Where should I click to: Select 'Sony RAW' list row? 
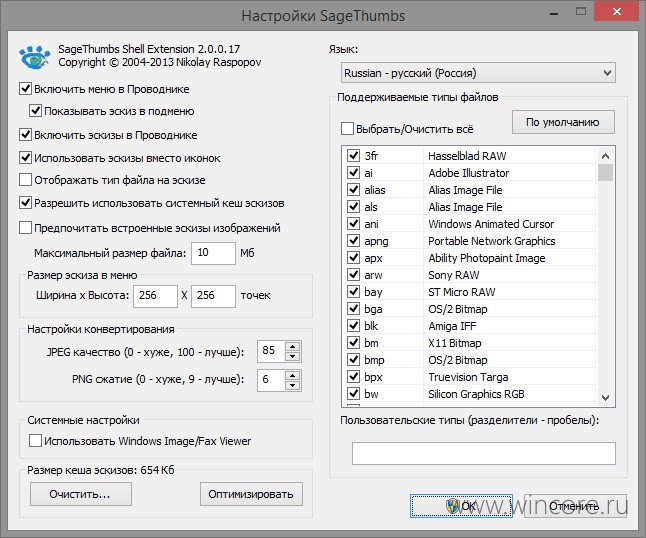point(469,275)
